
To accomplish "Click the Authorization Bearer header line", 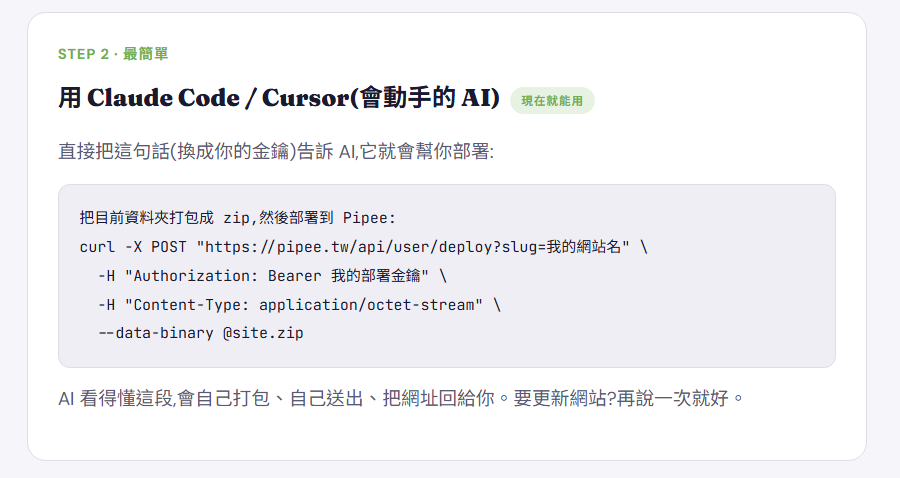I will point(272,275).
